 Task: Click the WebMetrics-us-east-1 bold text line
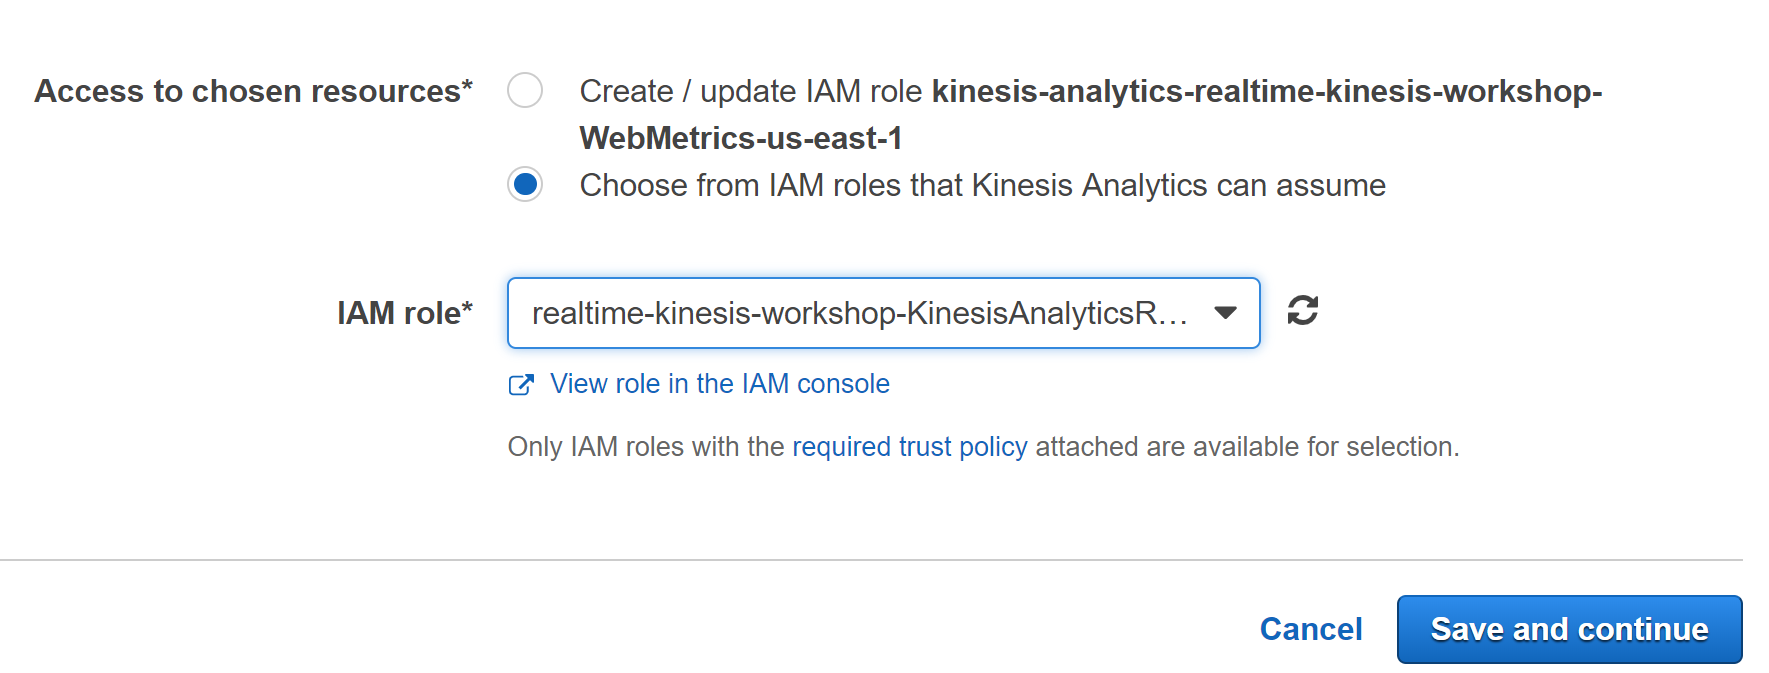tap(741, 138)
